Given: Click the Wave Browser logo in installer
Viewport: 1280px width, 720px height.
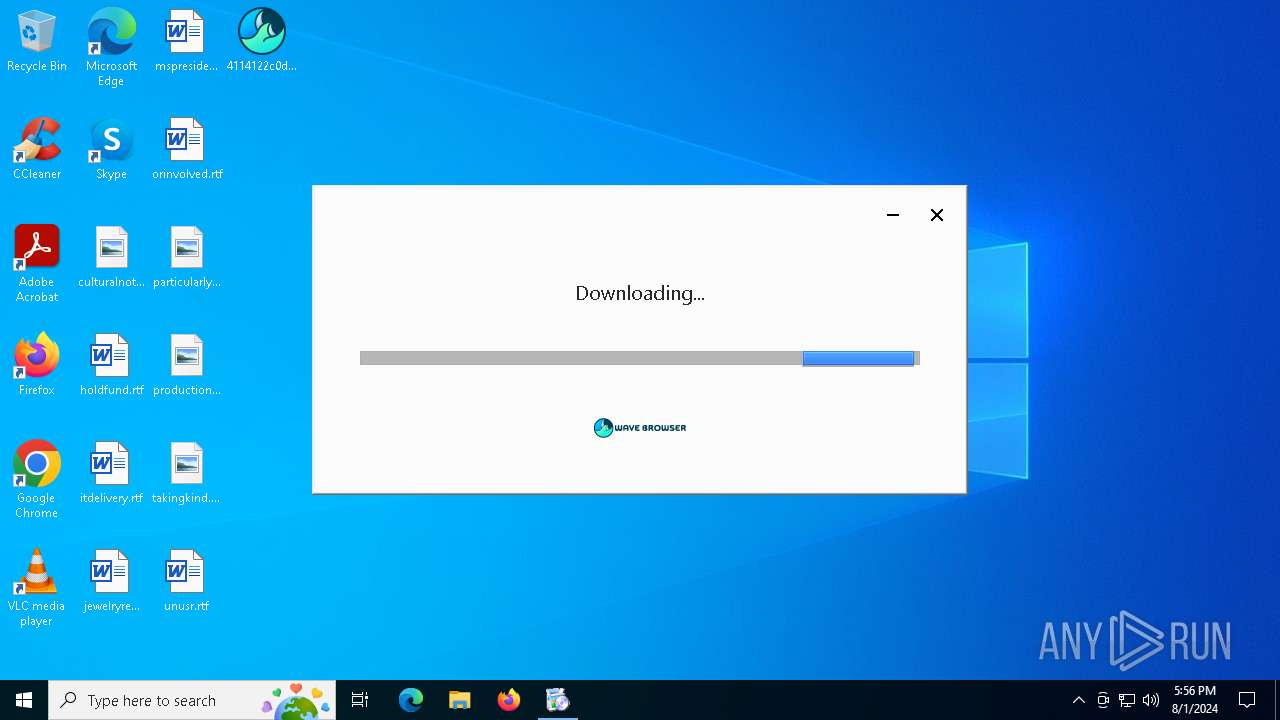Looking at the screenshot, I should click(640, 428).
